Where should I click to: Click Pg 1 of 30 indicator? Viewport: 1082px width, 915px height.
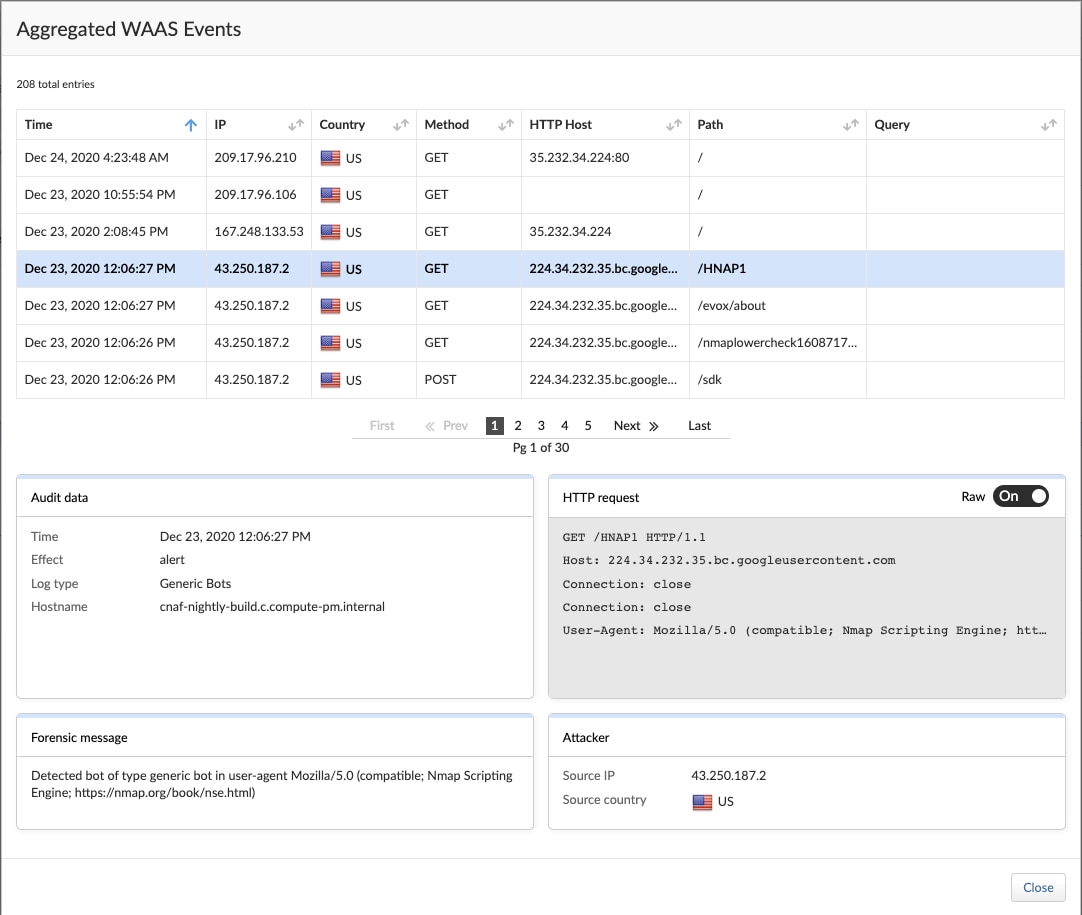click(x=541, y=448)
